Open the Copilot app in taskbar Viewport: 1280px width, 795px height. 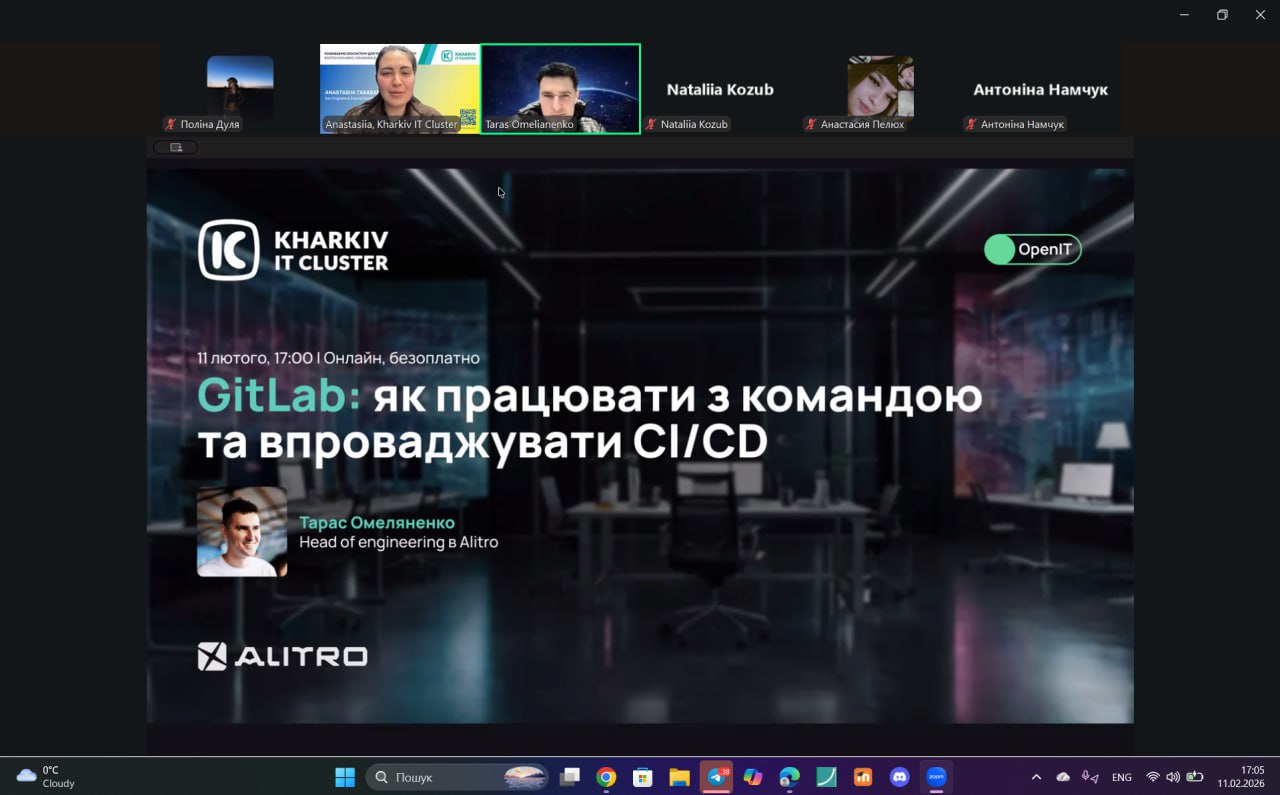pos(753,777)
